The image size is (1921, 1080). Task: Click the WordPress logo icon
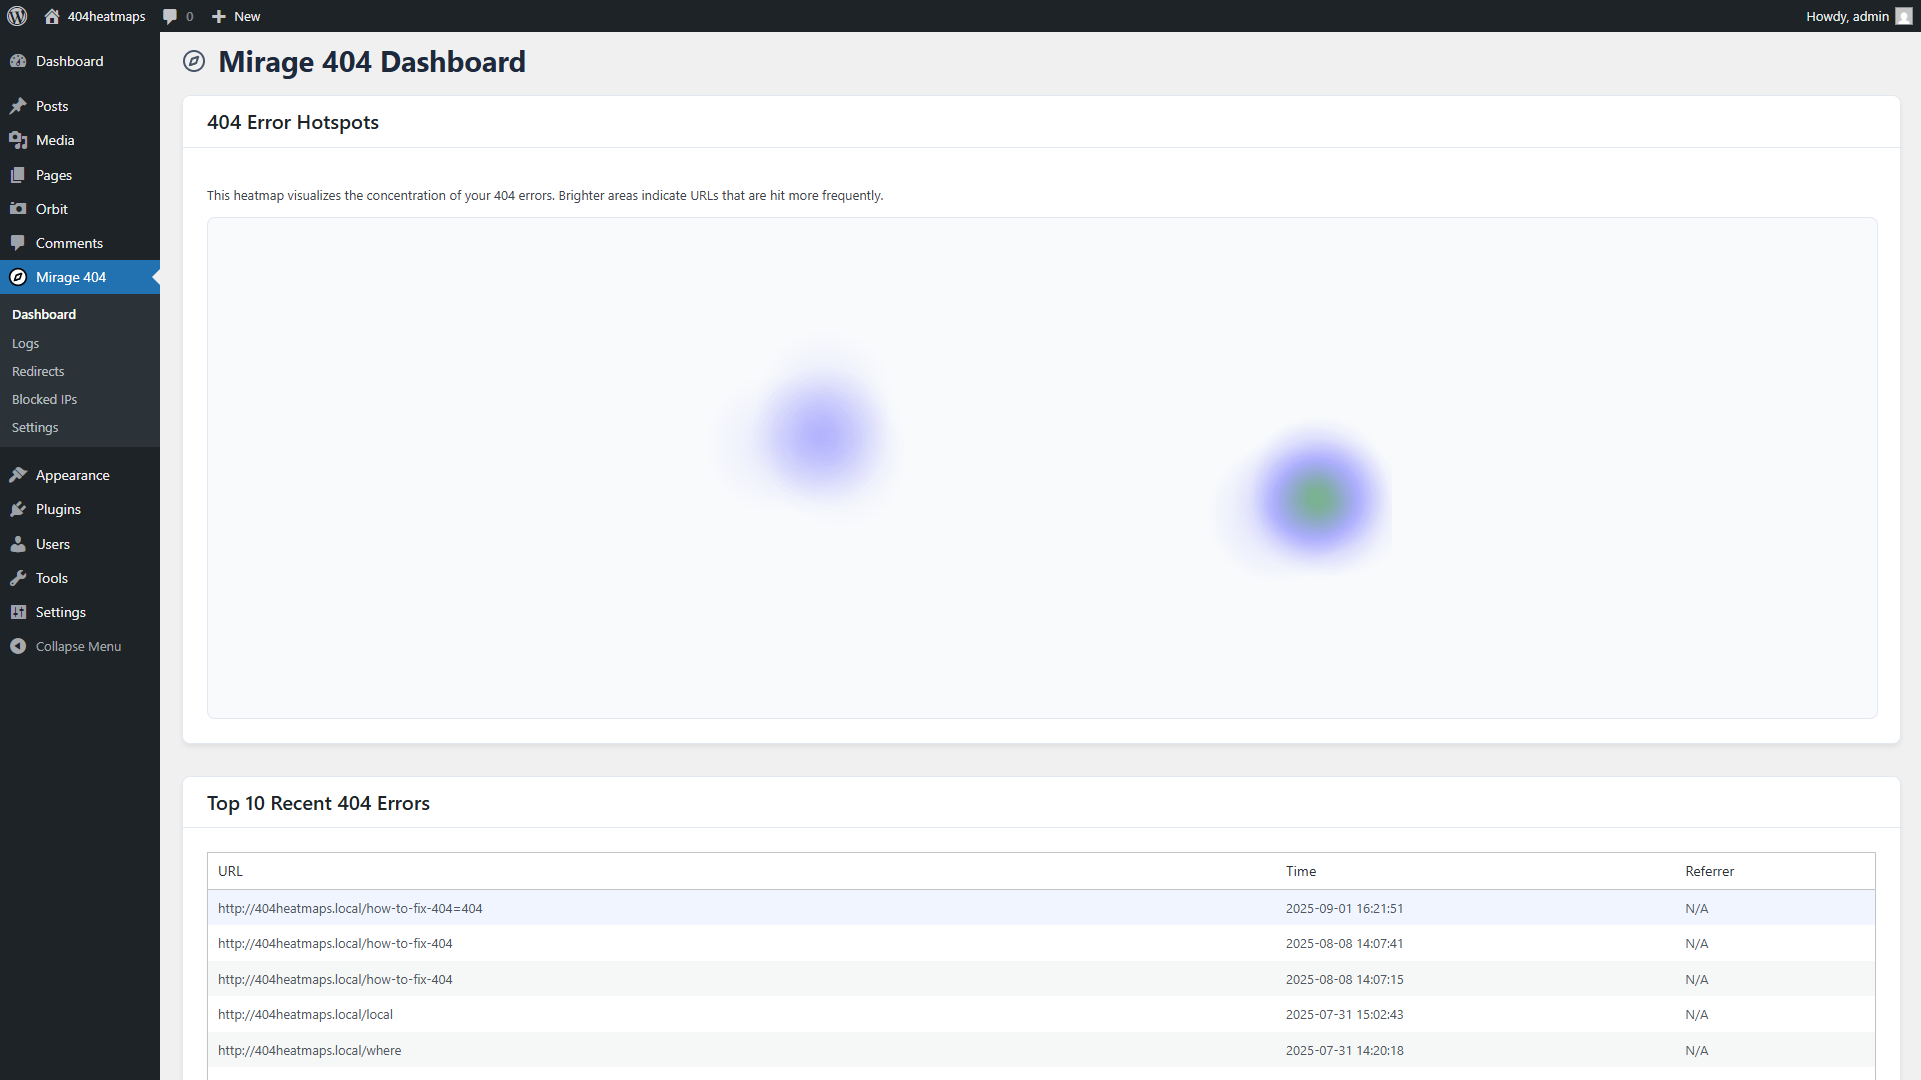tap(17, 16)
